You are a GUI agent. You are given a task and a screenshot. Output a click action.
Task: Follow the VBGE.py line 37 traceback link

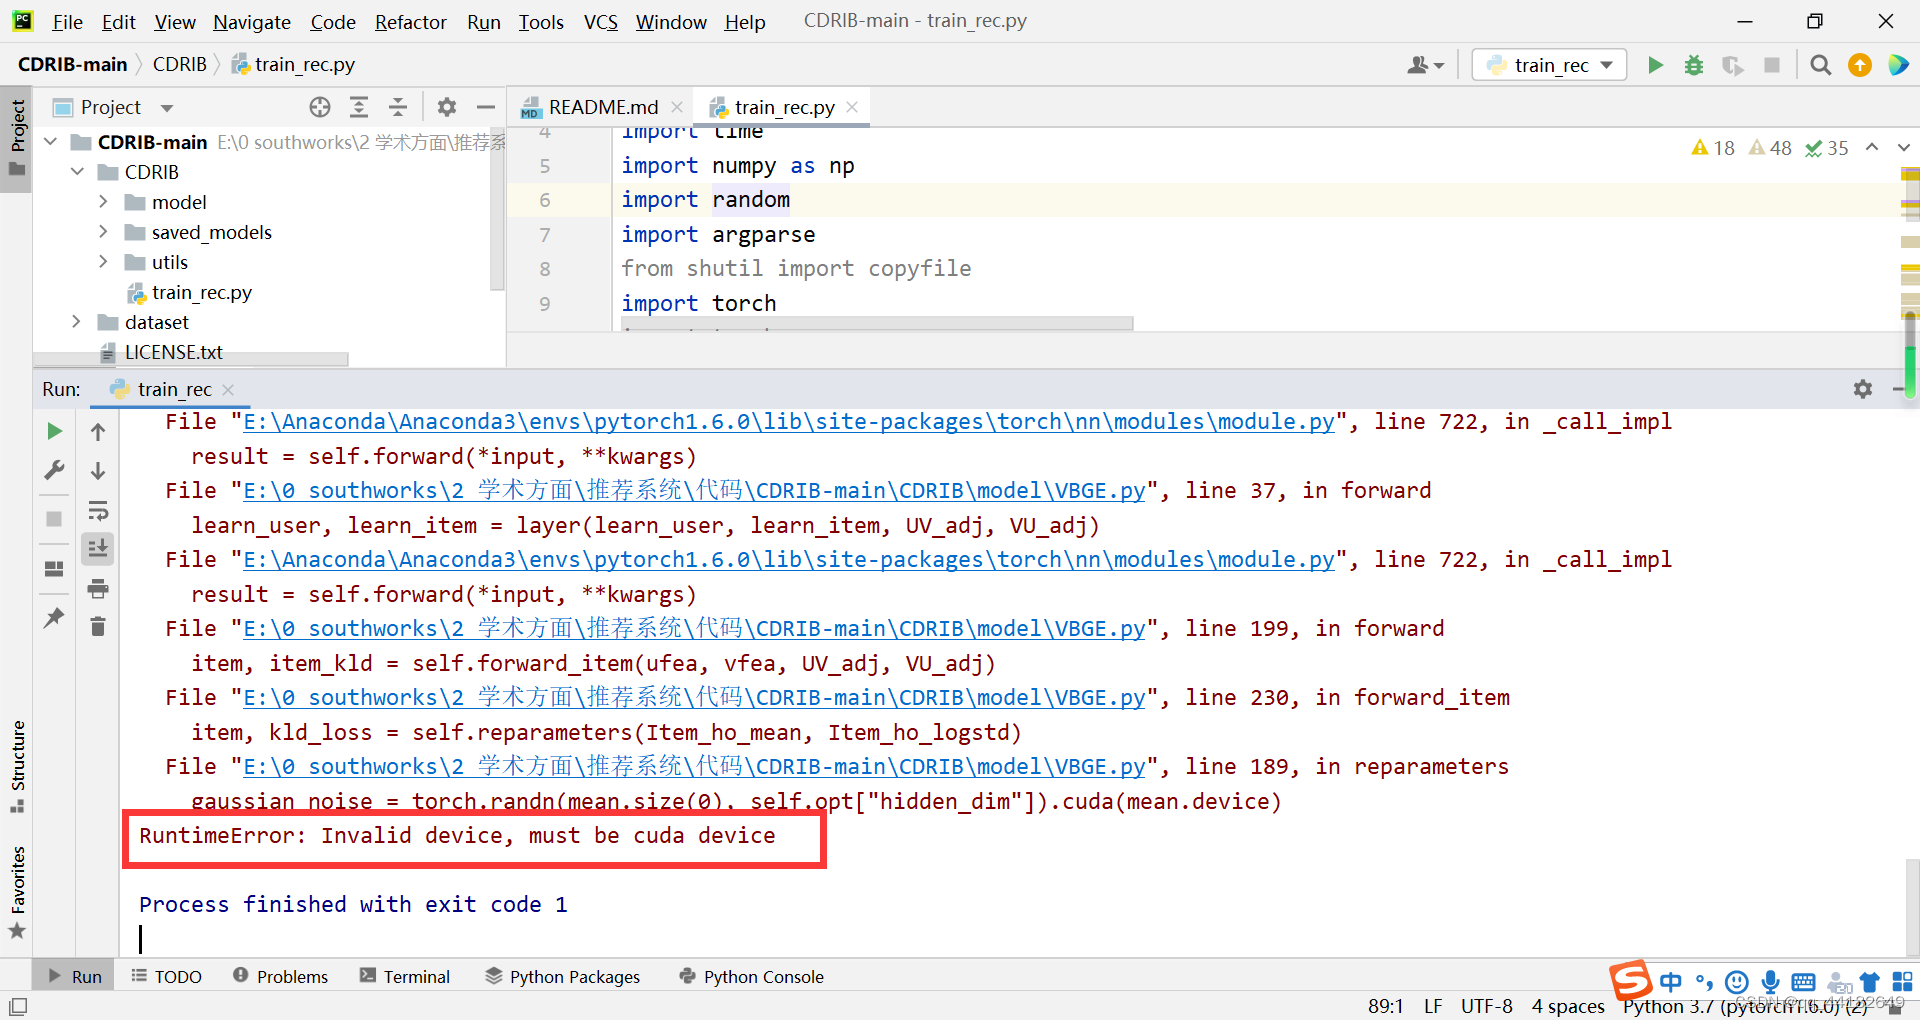(x=693, y=490)
